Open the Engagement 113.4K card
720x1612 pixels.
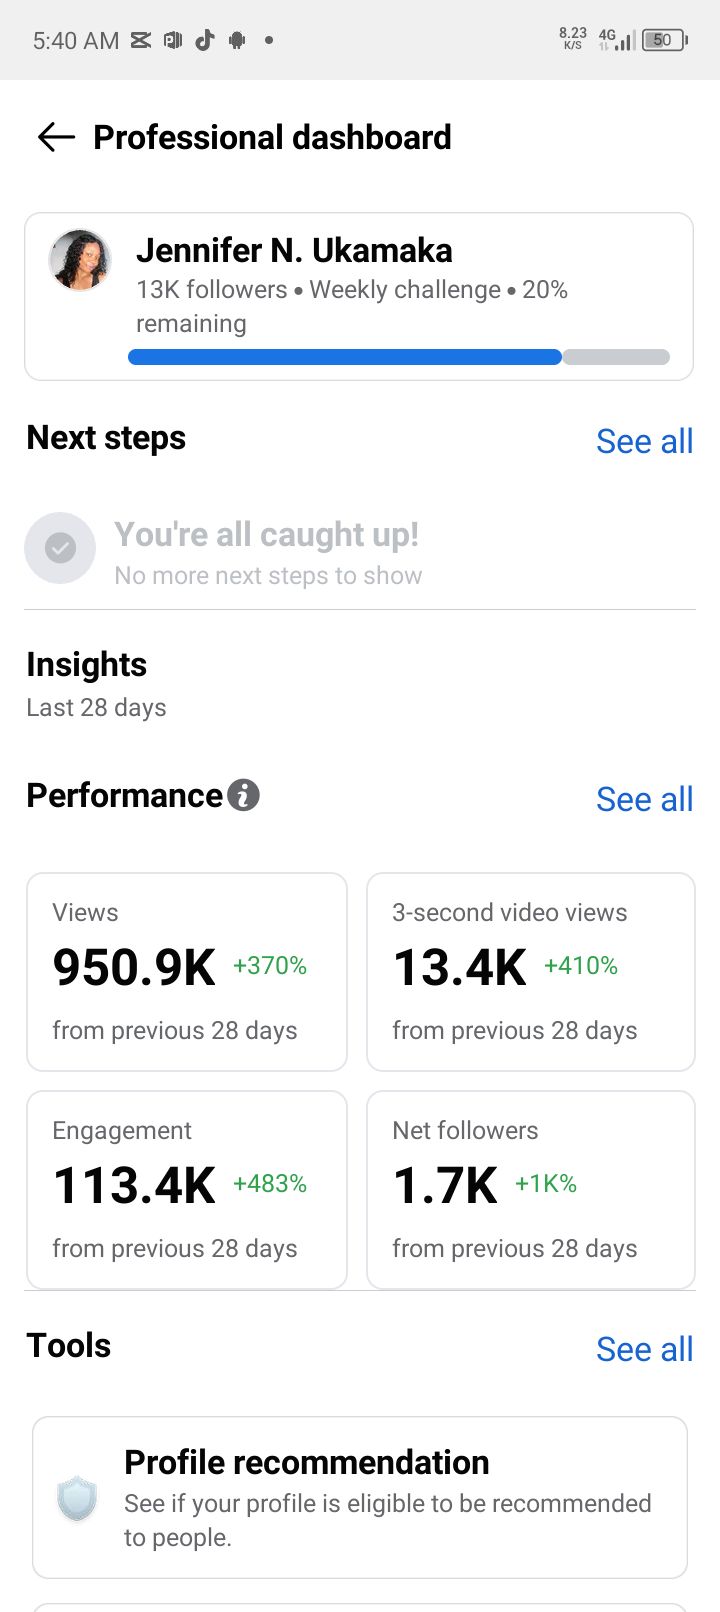tap(187, 1190)
